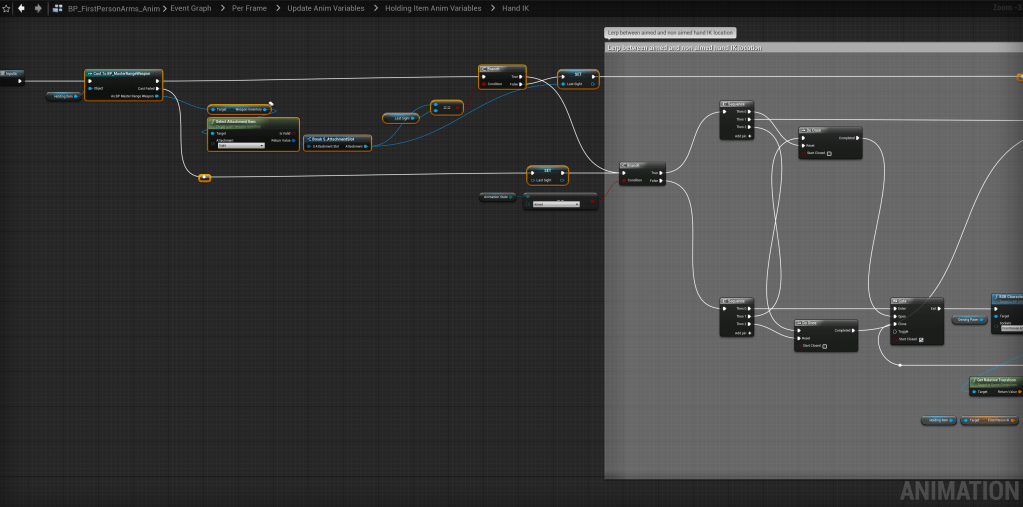The width and height of the screenshot is (1023, 507).
Task: Click the favorite star icon in breadcrumb bar
Action: click(x=7, y=8)
